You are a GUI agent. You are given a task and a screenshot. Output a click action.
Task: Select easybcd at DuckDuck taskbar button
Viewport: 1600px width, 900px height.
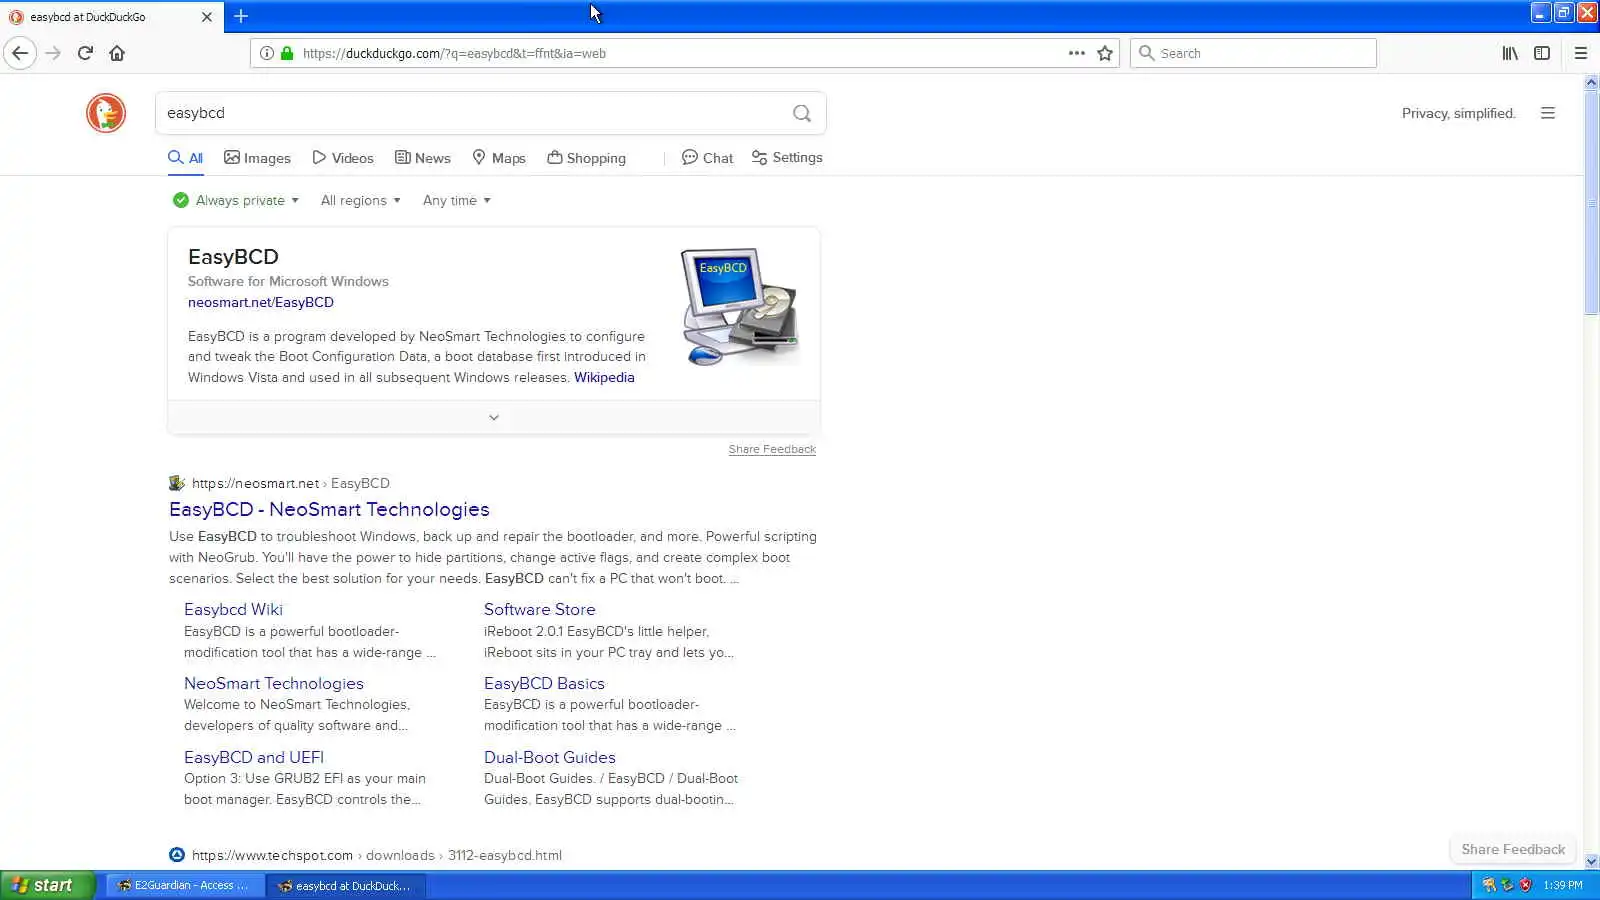[346, 885]
